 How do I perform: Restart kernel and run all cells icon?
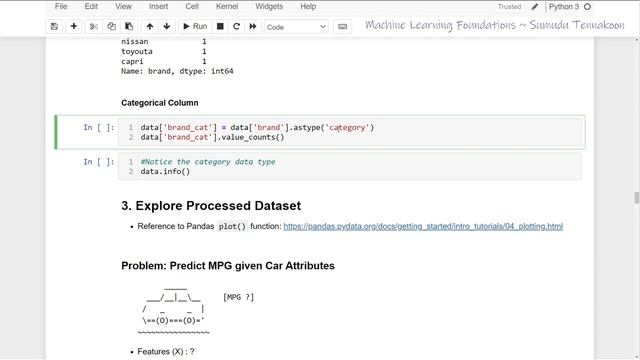[x=253, y=27]
